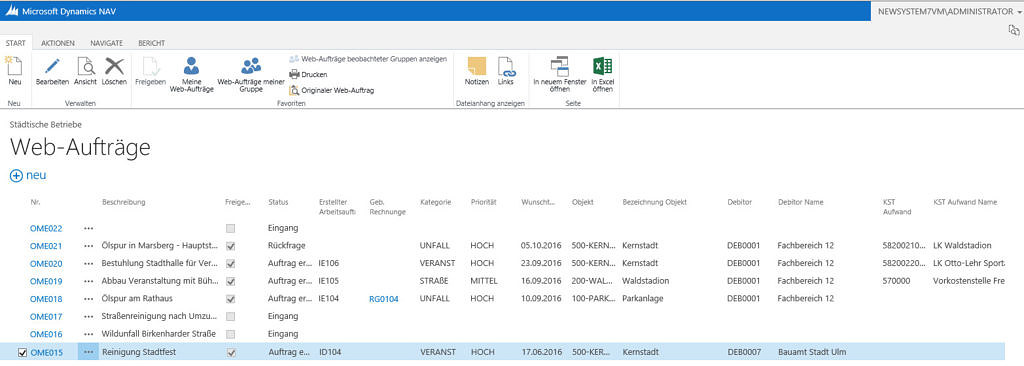Switch to the AKTIONEN ribbon tab
The image size is (1024, 366).
pyautogui.click(x=57, y=43)
